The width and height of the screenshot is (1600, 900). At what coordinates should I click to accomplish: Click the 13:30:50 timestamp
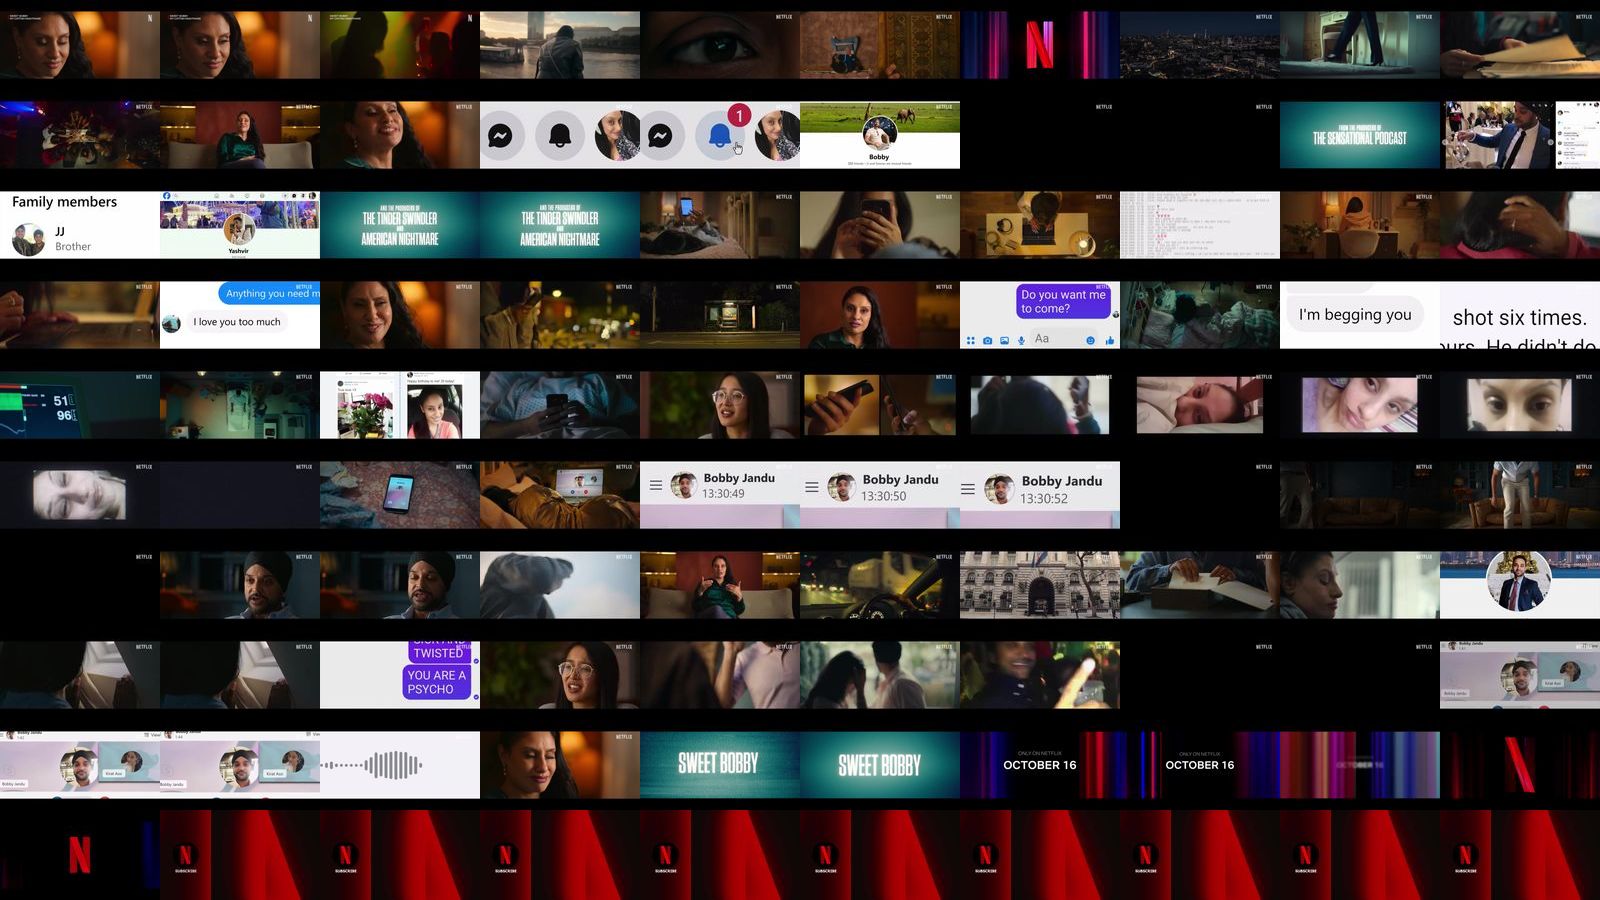(884, 496)
